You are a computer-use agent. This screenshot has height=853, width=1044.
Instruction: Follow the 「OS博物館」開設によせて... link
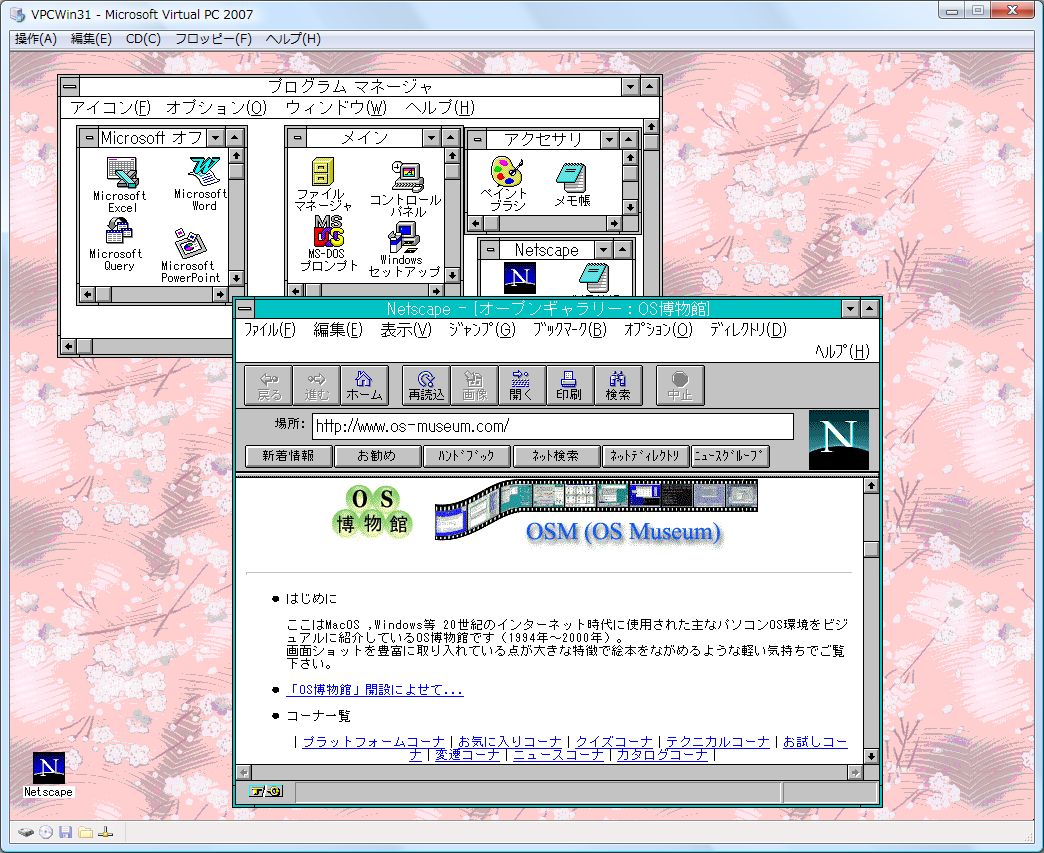pos(374,690)
